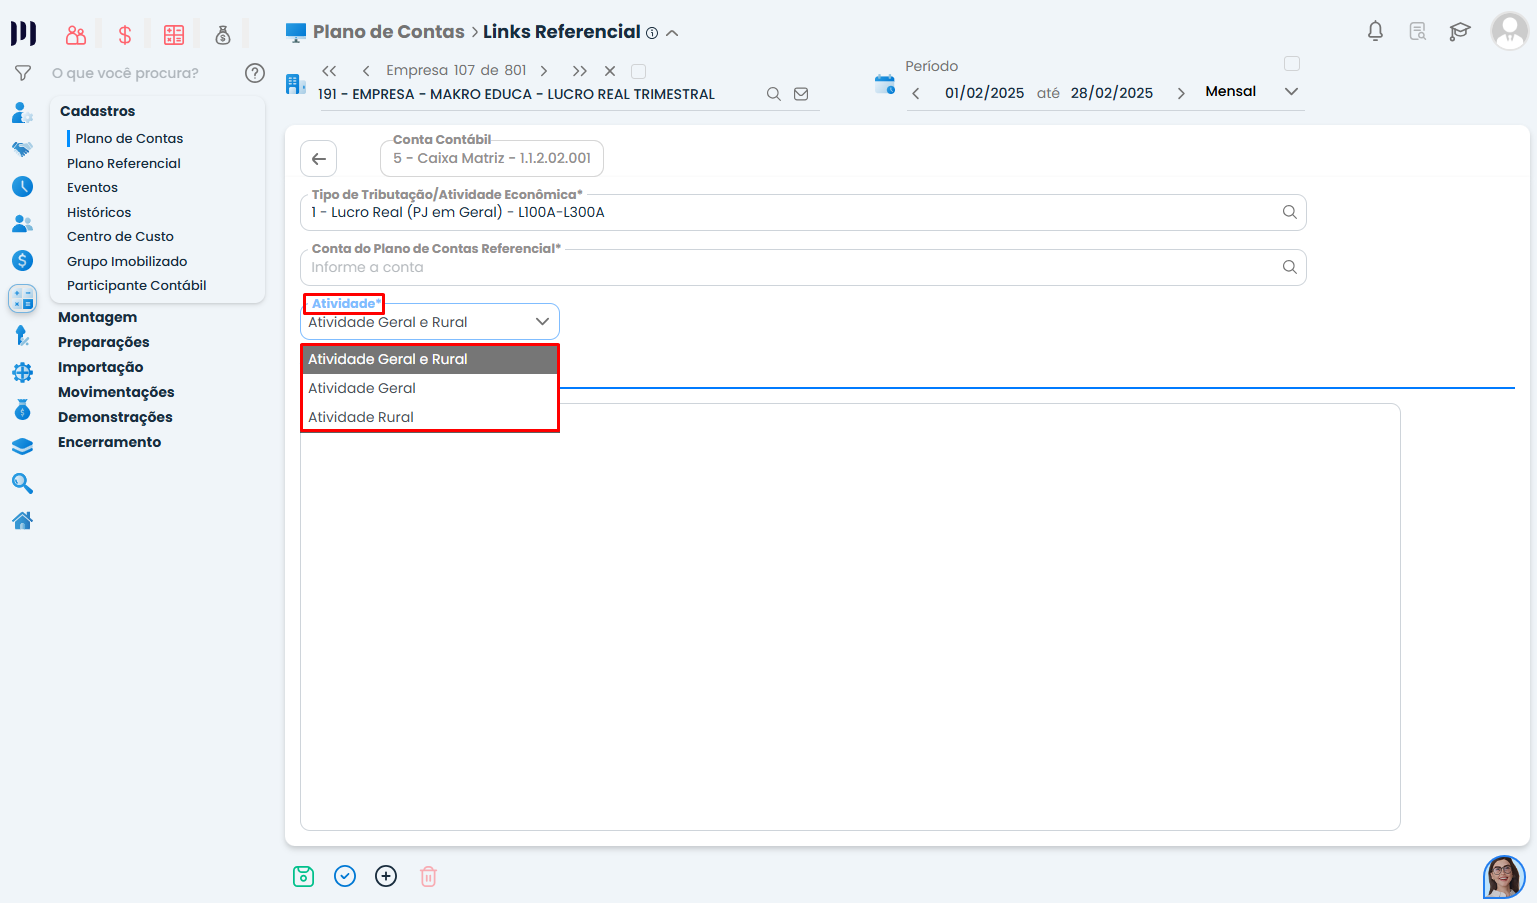
Task: Open Históricos menu item
Action: [99, 212]
